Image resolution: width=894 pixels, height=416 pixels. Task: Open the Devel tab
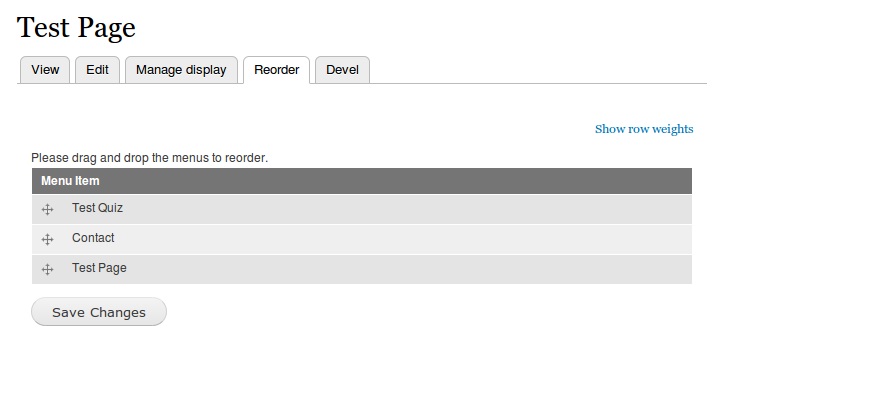tap(342, 70)
